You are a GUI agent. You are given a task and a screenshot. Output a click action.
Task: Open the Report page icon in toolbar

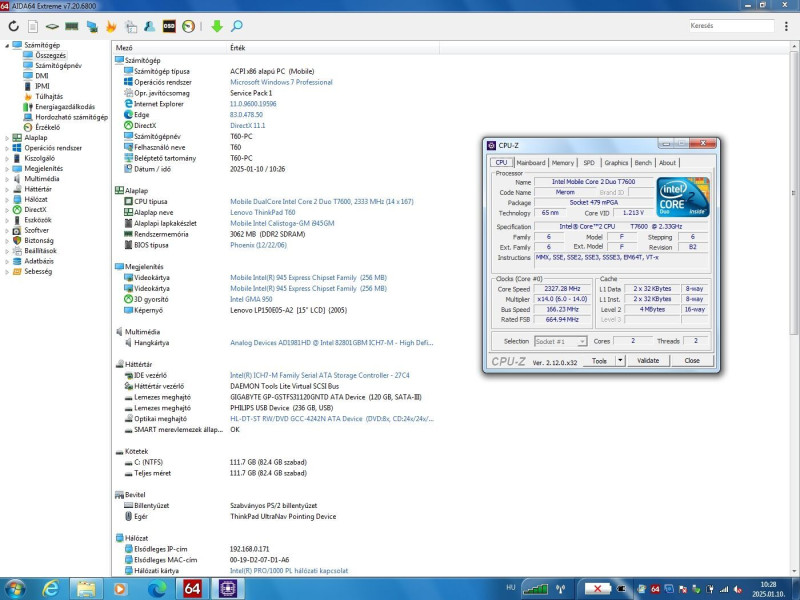point(33,26)
